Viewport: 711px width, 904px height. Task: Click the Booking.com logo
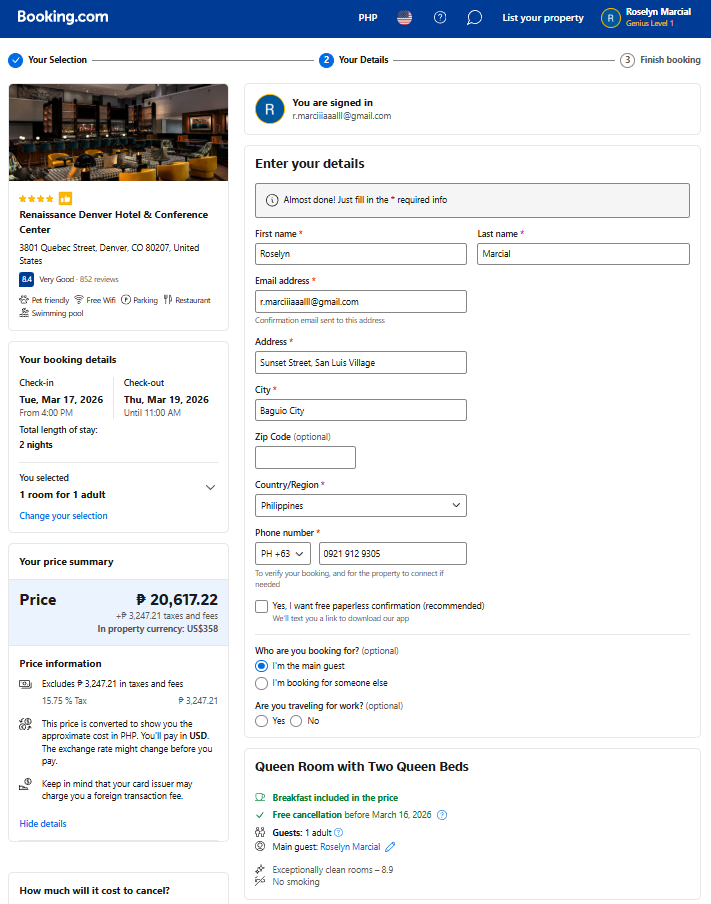(63, 17)
